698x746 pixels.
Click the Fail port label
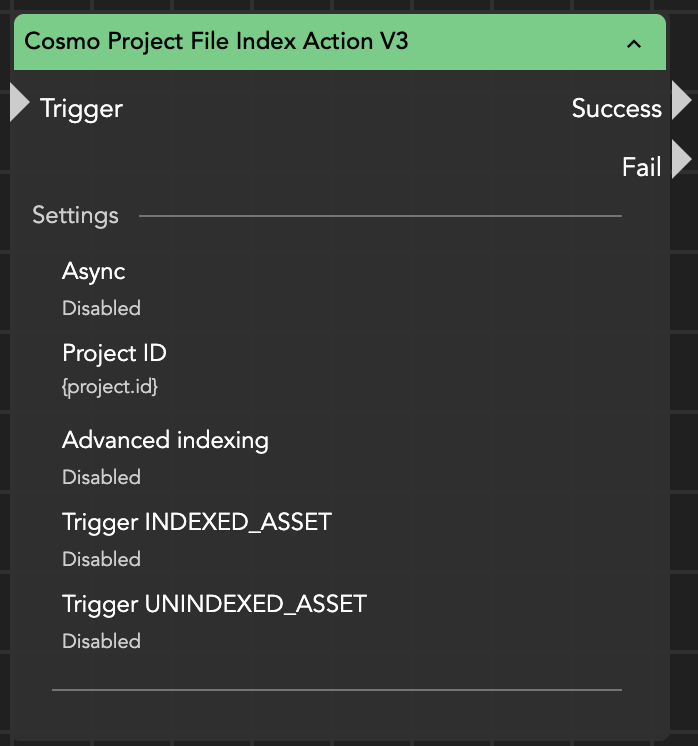[x=641, y=167]
